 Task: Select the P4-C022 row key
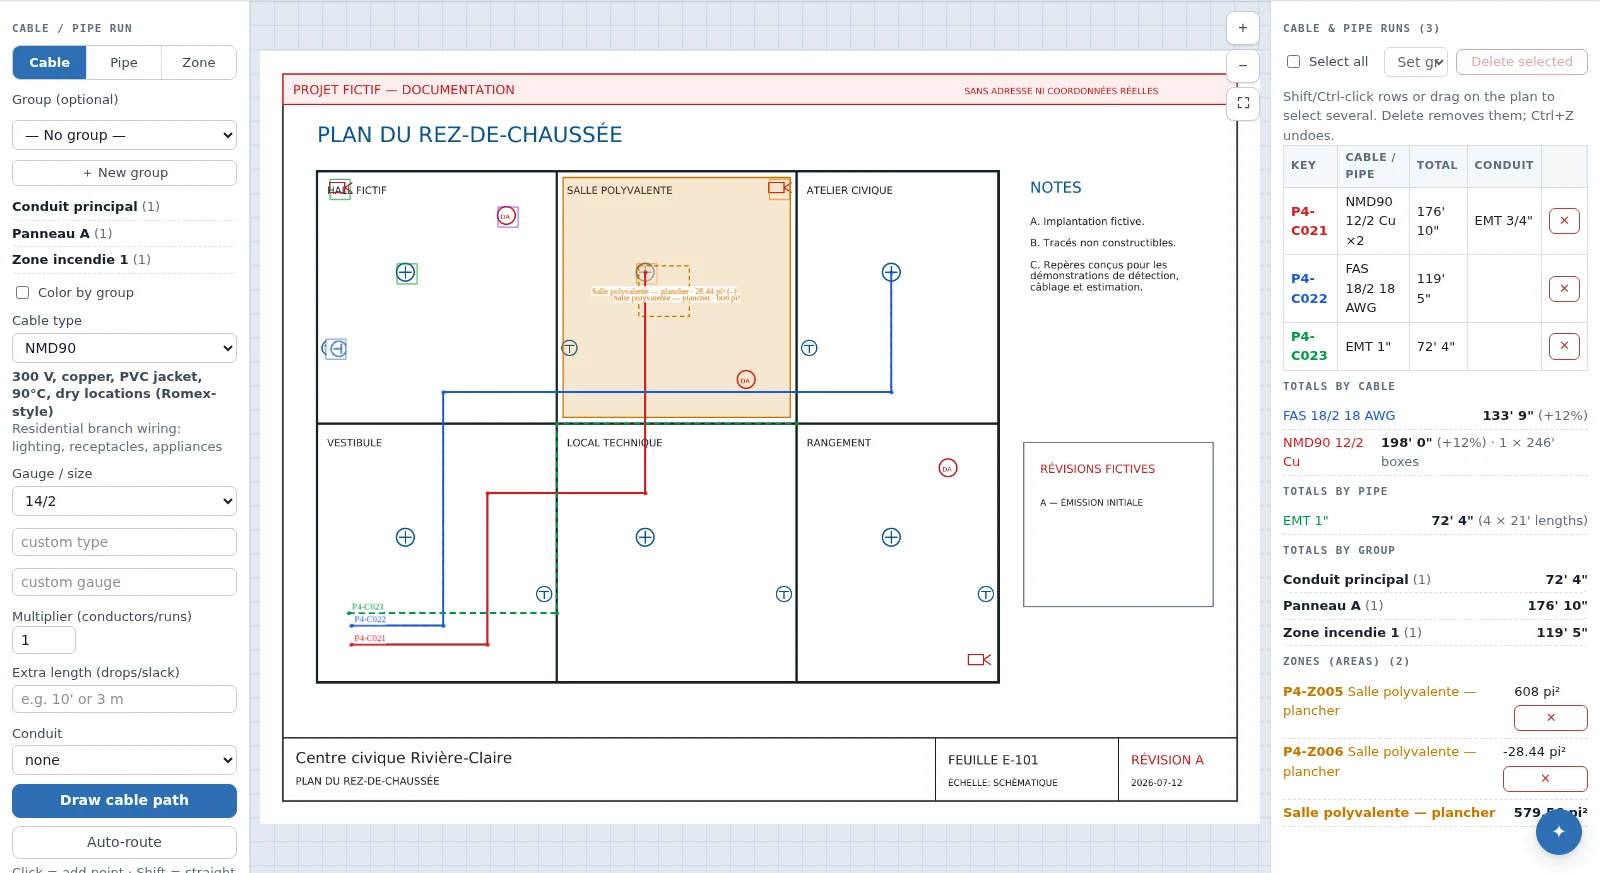[x=1309, y=288]
